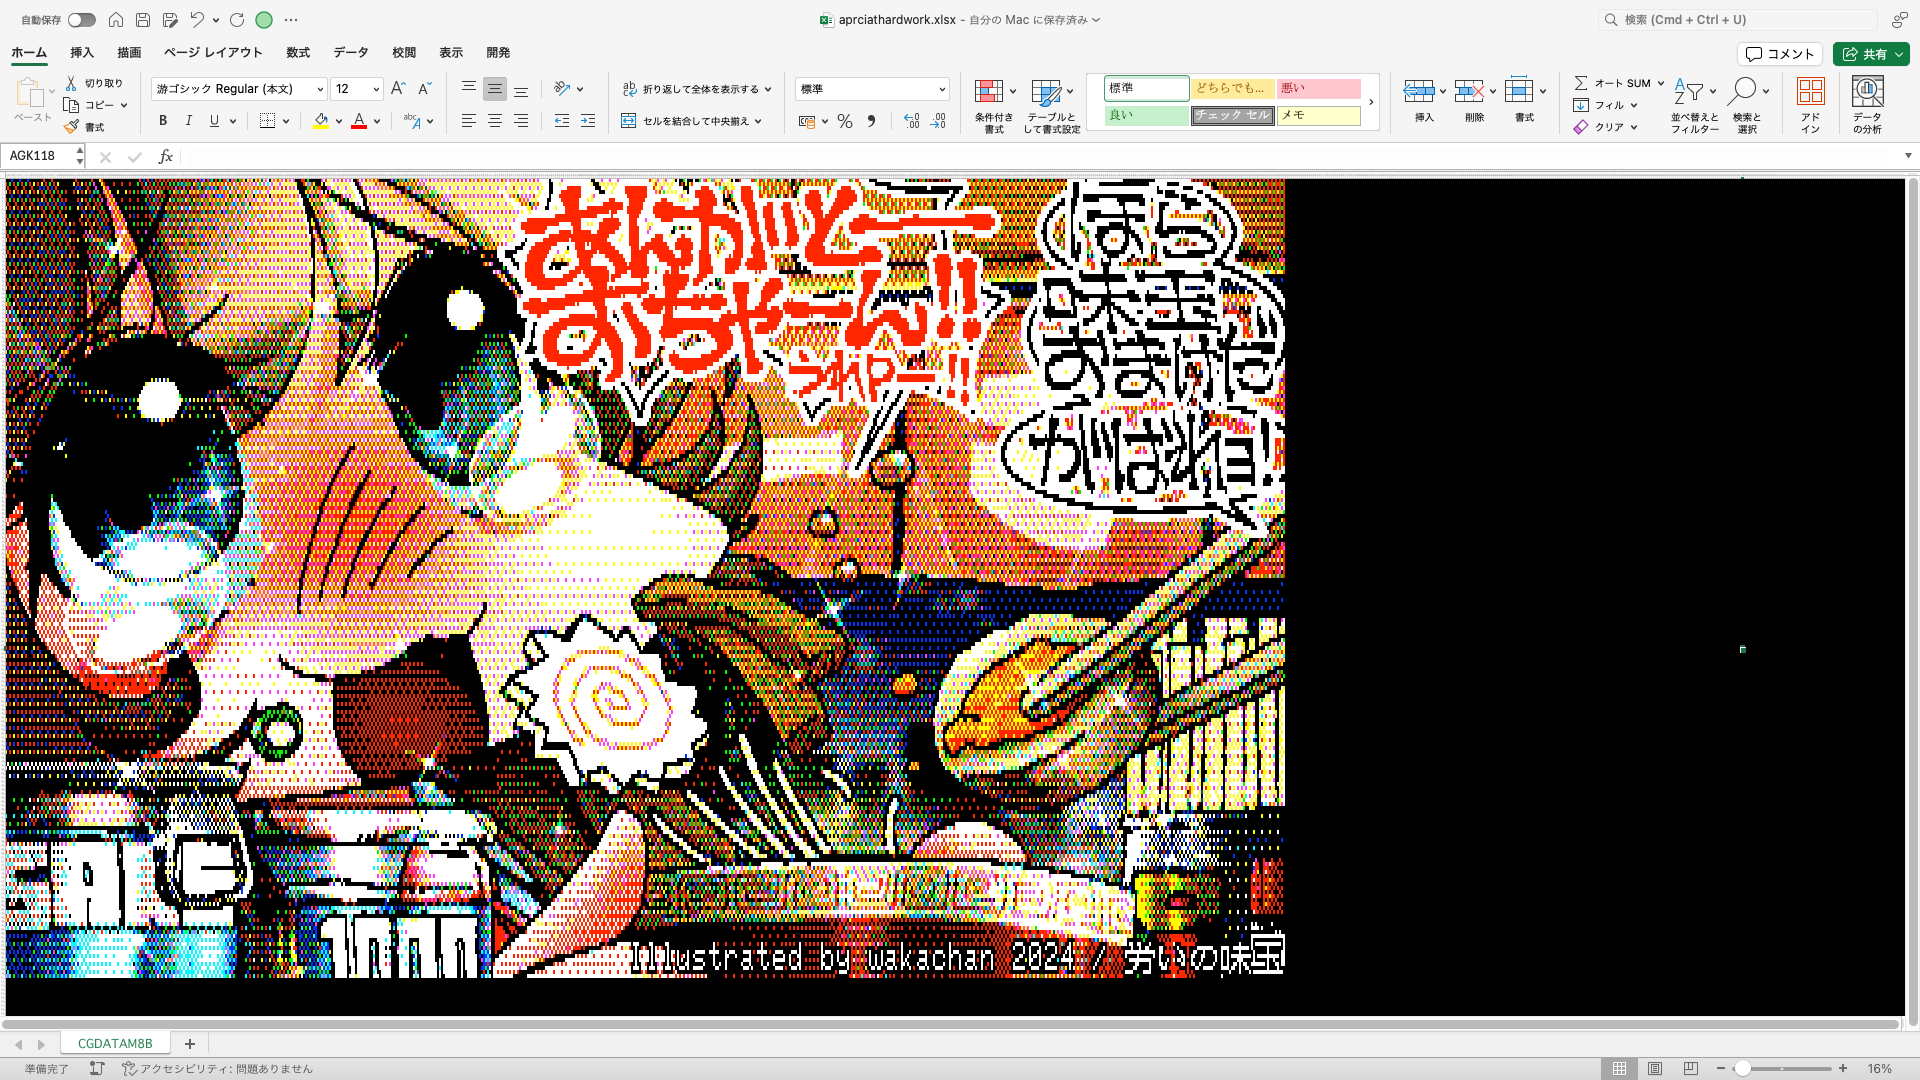Screen dimensions: 1920x1080
Task: Click the decrease indent icon
Action: (x=562, y=121)
